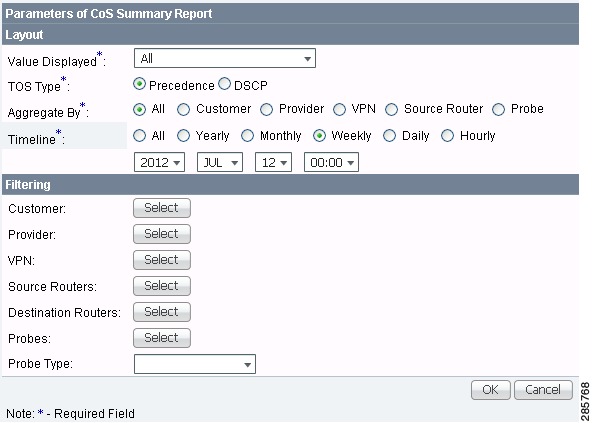Expand the year dropdown showing 2012
Image resolution: width=593 pixels, height=423 pixels.
pyautogui.click(x=159, y=162)
